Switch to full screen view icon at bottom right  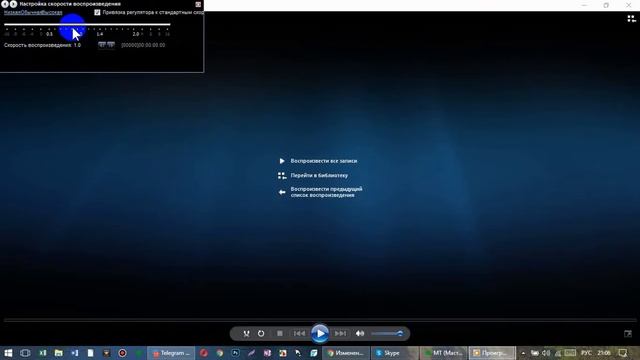coord(628,333)
